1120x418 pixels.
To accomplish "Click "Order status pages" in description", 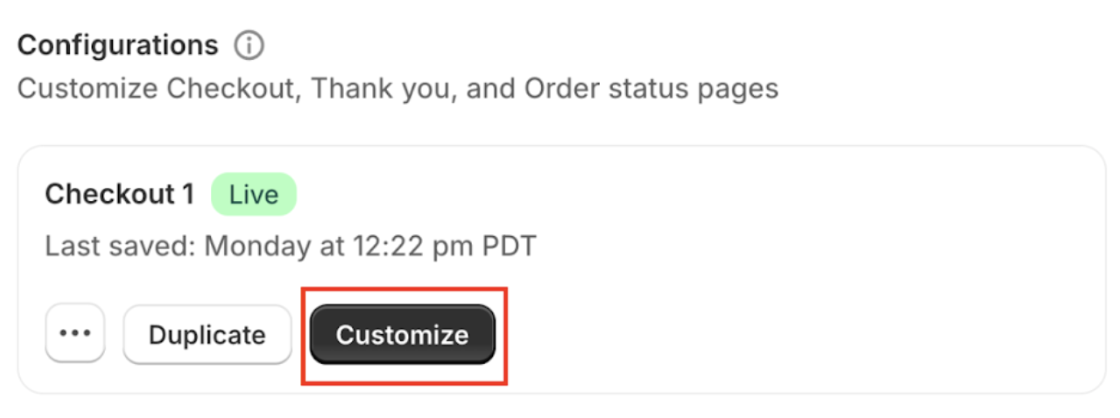I will [651, 89].
